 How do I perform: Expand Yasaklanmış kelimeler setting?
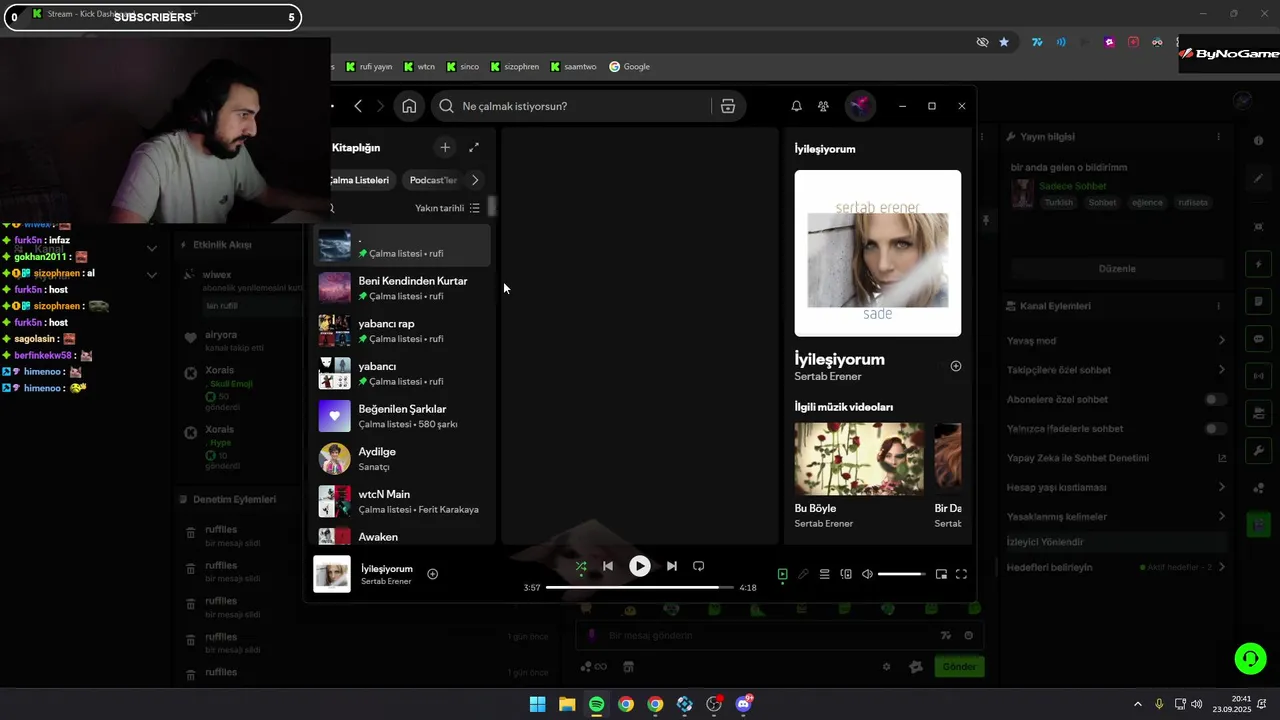click(x=1116, y=517)
